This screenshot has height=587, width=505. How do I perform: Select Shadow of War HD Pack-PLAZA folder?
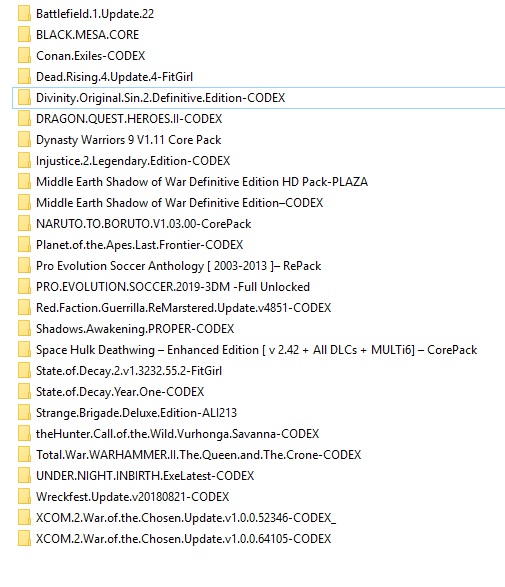pyautogui.click(x=202, y=182)
